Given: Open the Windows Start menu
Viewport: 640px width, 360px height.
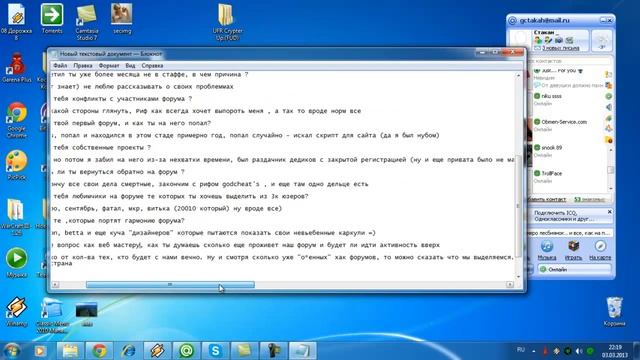Looking at the screenshot, I should 11,351.
